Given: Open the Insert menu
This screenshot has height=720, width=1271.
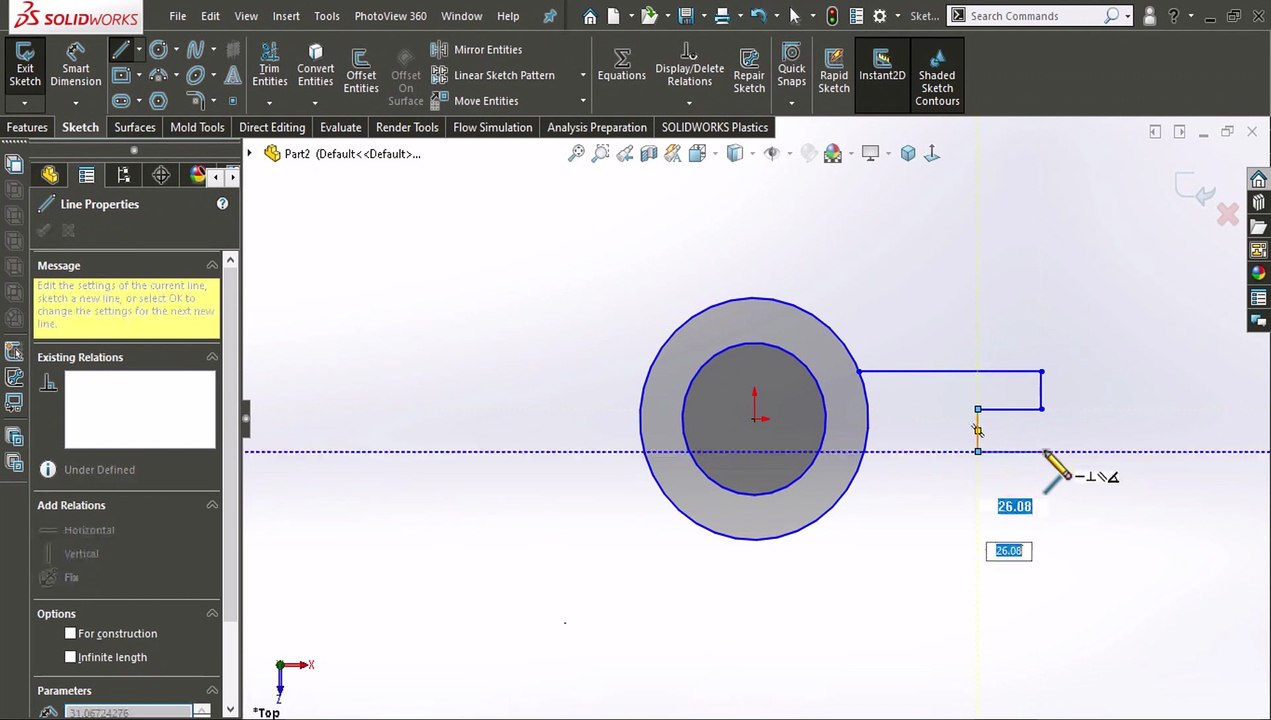Looking at the screenshot, I should tap(286, 16).
